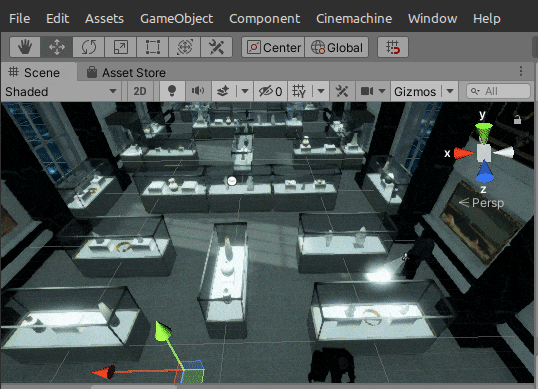Toggle pivot mode Center button

point(273,47)
